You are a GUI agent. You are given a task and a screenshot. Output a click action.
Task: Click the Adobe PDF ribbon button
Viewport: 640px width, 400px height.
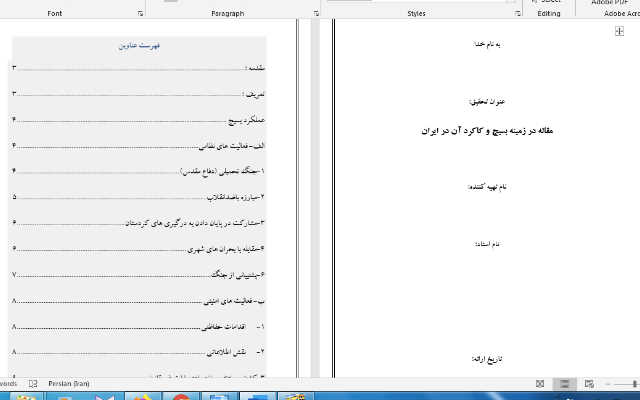click(x=608, y=2)
